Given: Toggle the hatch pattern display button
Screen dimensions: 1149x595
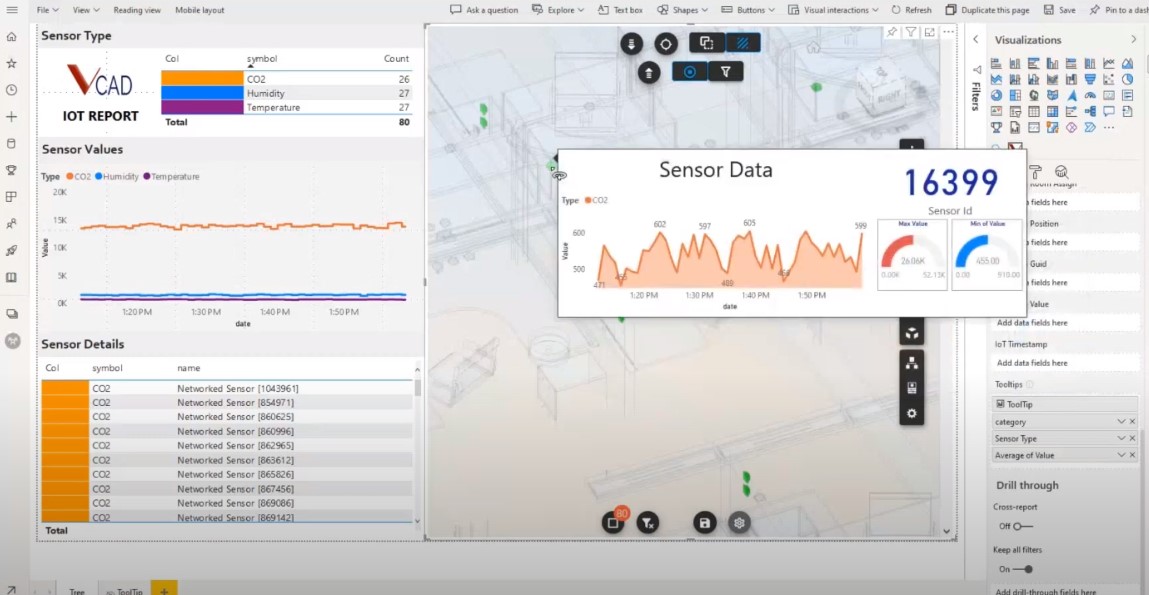Looking at the screenshot, I should click(743, 43).
